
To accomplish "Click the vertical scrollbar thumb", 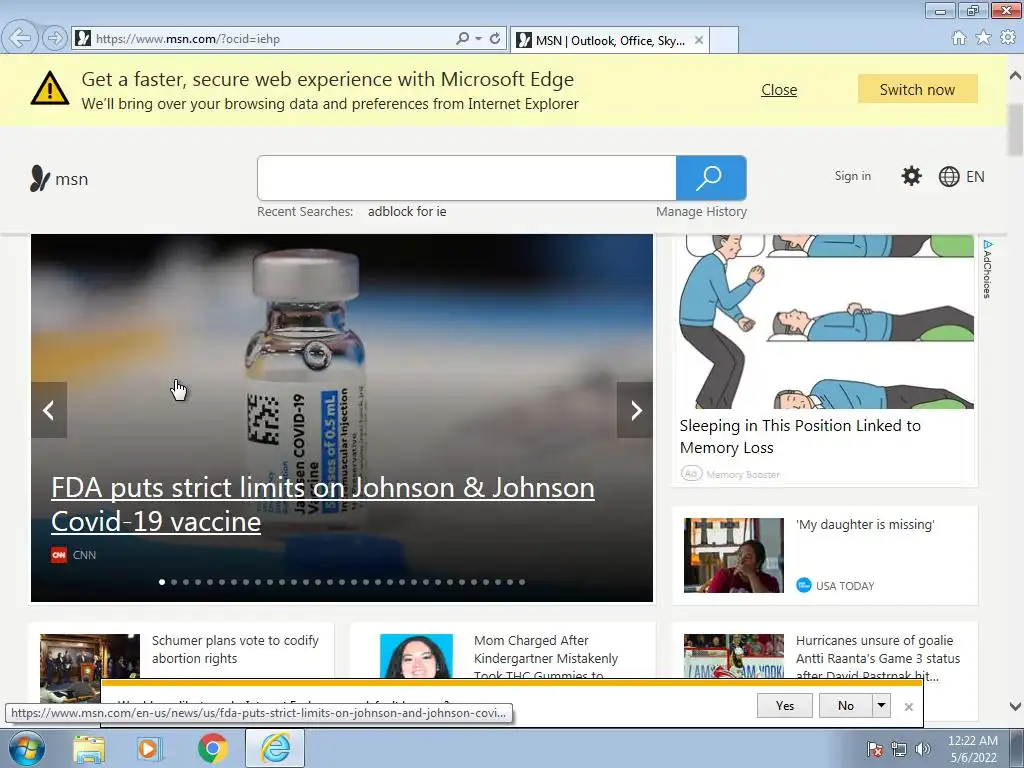I will tap(1016, 129).
